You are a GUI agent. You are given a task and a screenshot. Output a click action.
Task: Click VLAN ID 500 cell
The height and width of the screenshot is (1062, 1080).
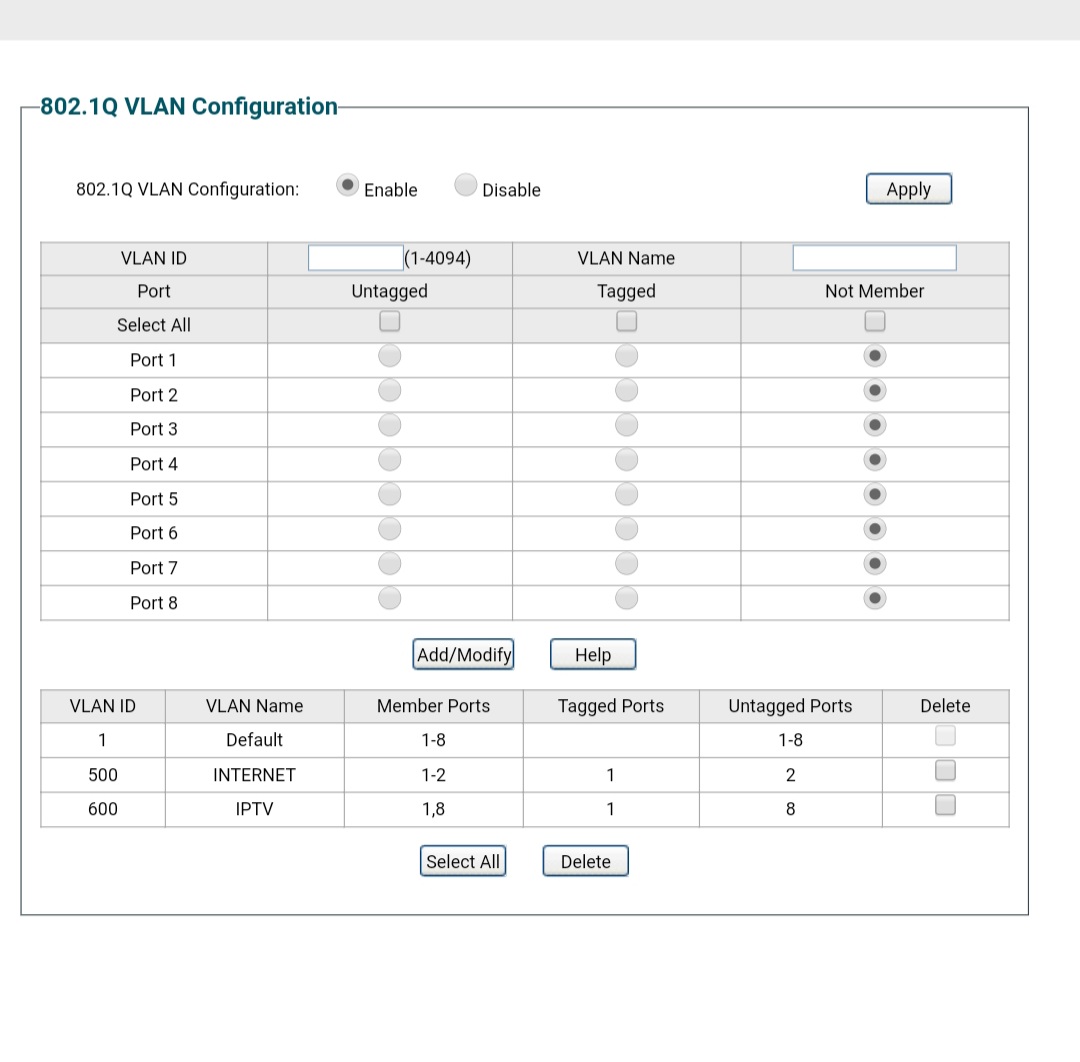(x=103, y=775)
